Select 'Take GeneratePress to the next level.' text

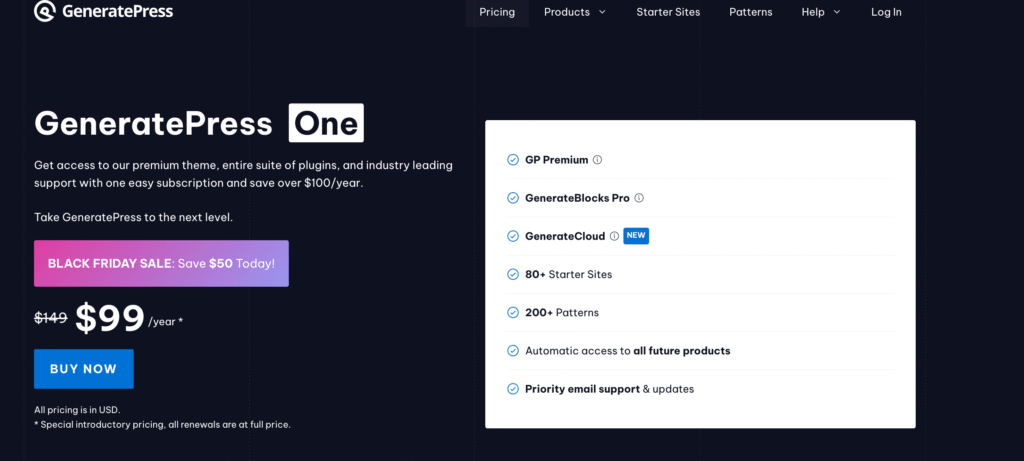pyautogui.click(x=133, y=217)
